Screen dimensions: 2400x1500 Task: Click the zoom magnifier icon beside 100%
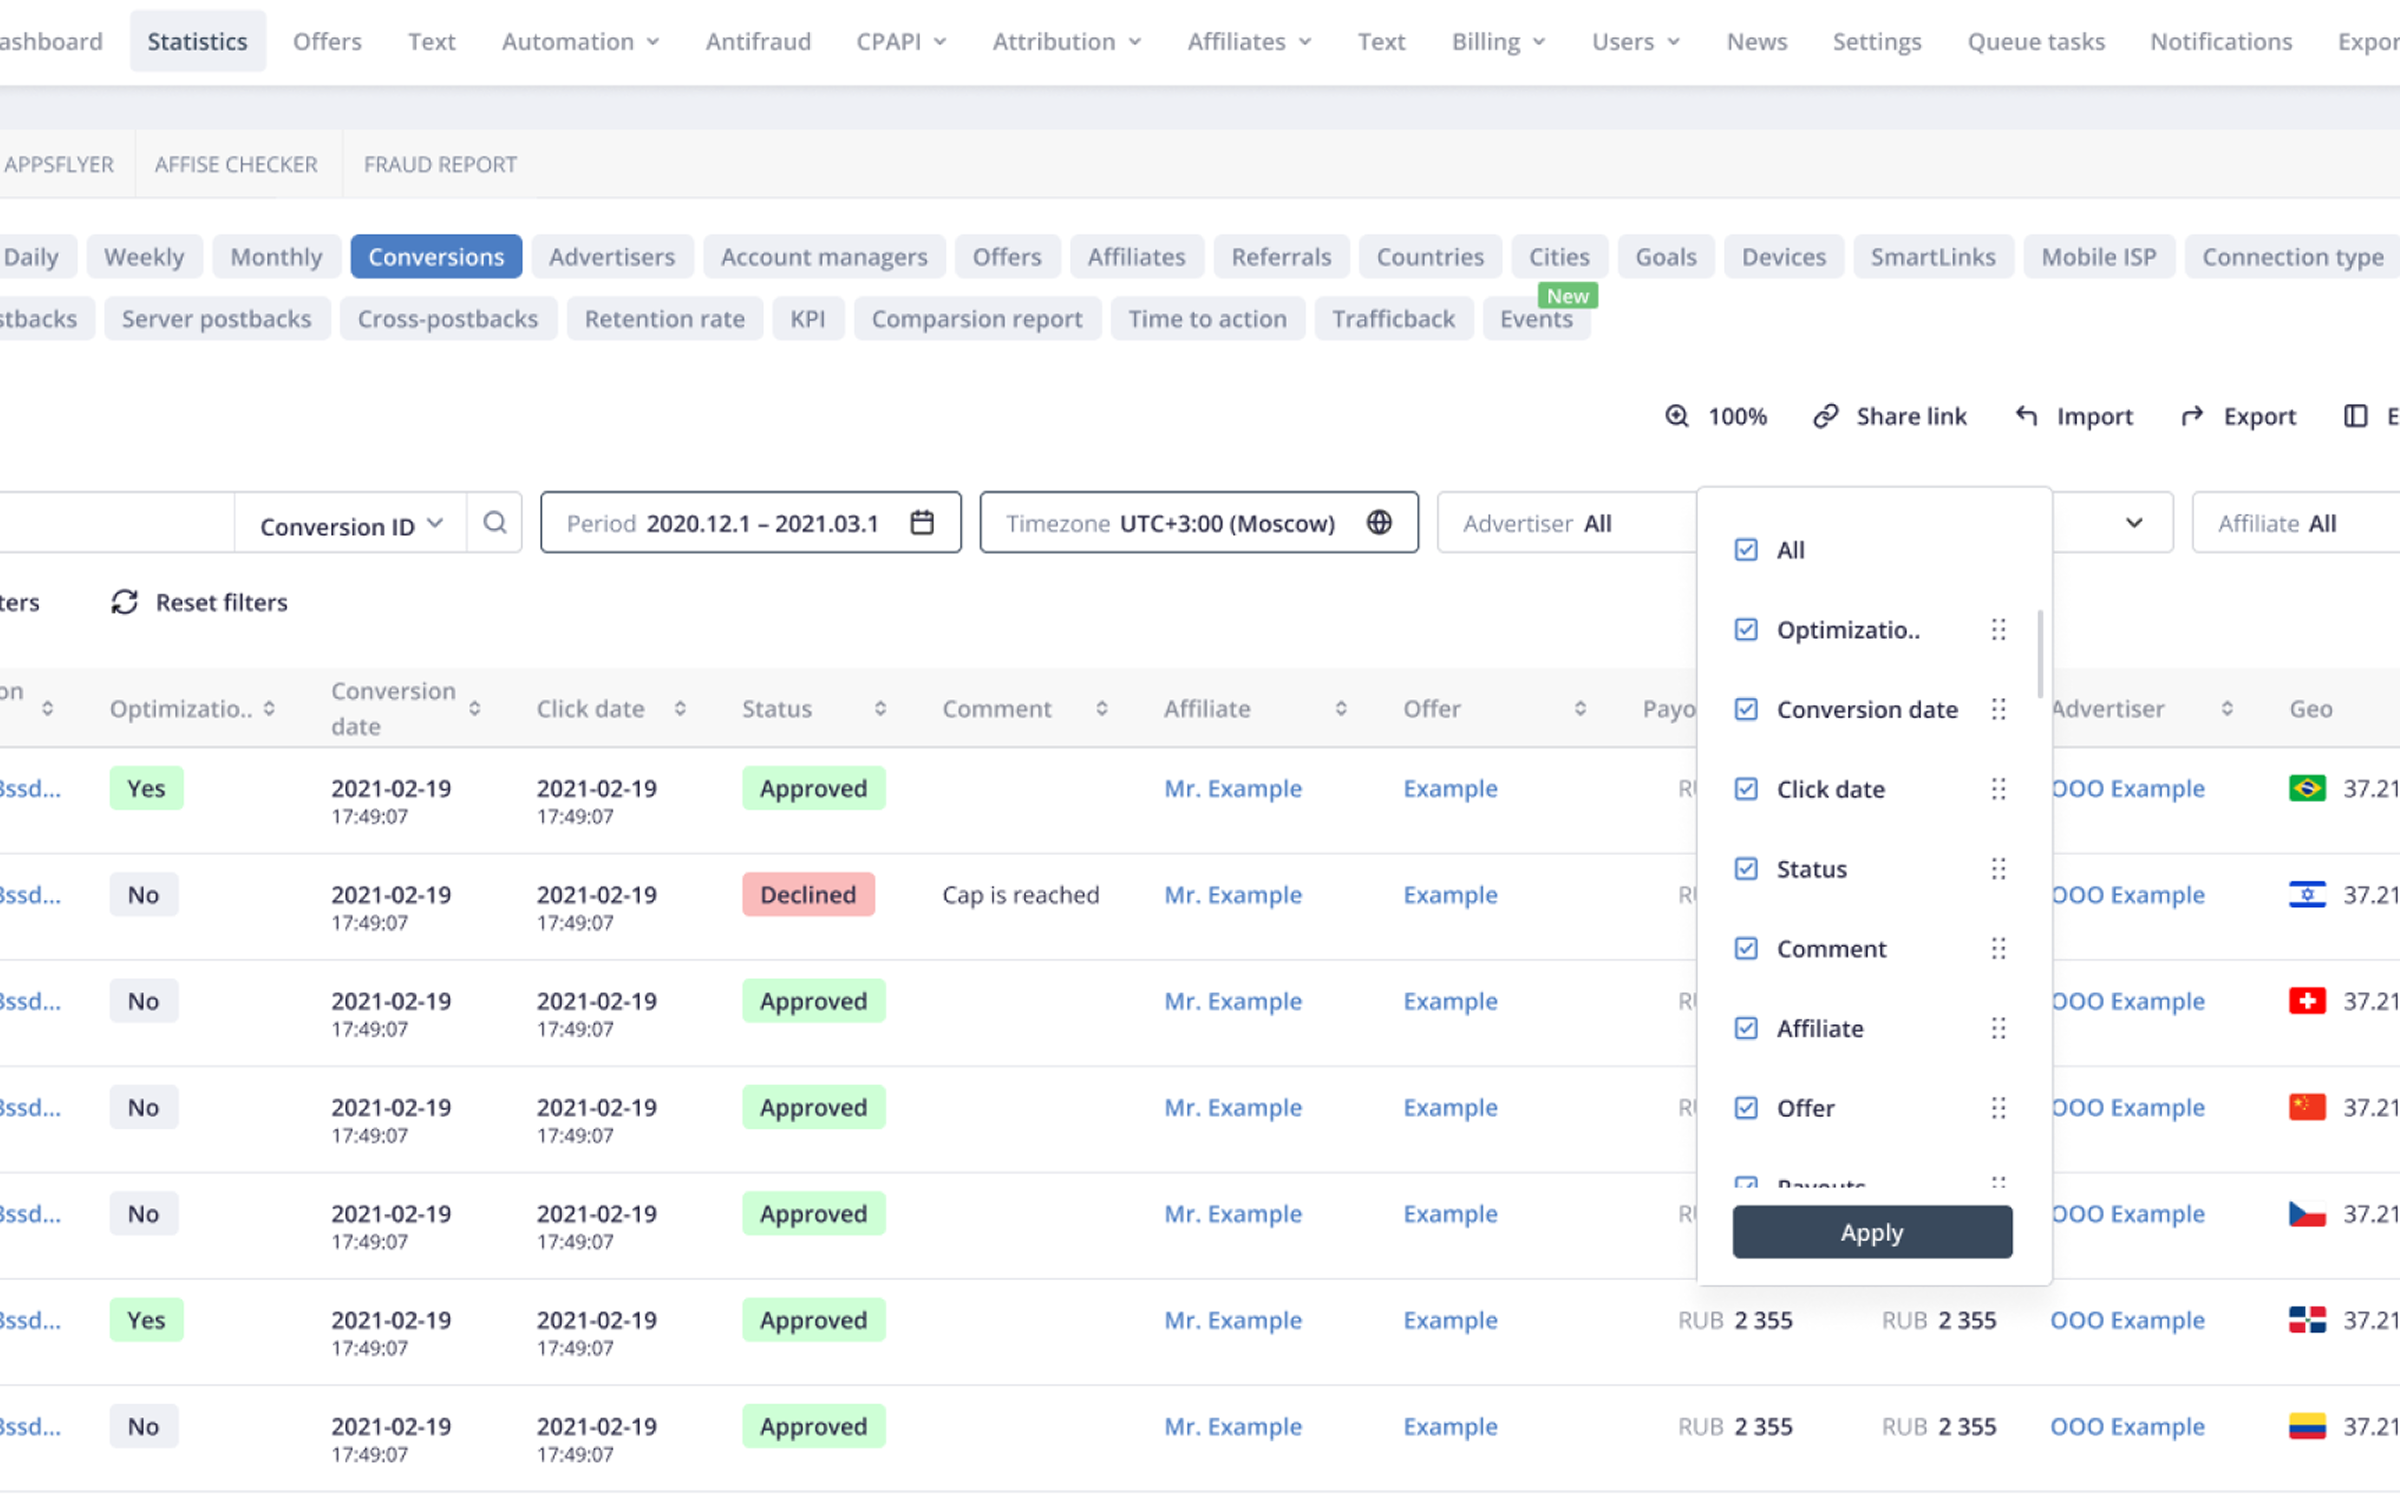(1676, 416)
